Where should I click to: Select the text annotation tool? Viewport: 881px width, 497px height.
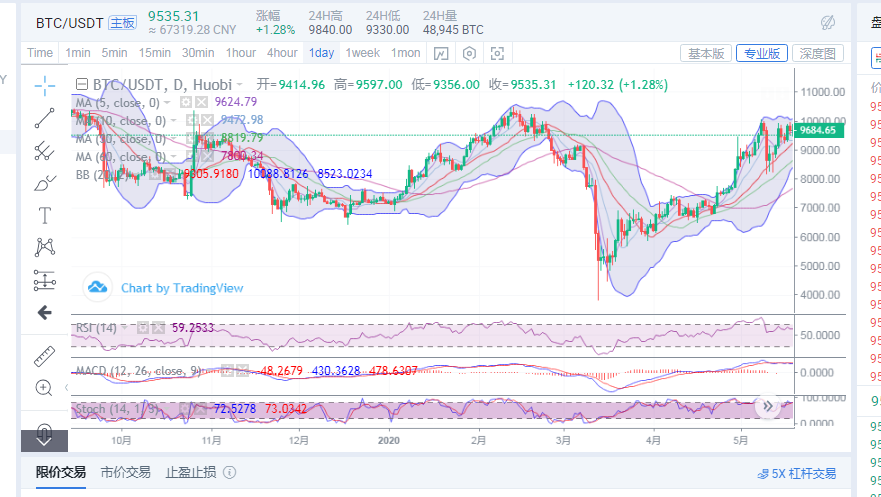coord(44,215)
